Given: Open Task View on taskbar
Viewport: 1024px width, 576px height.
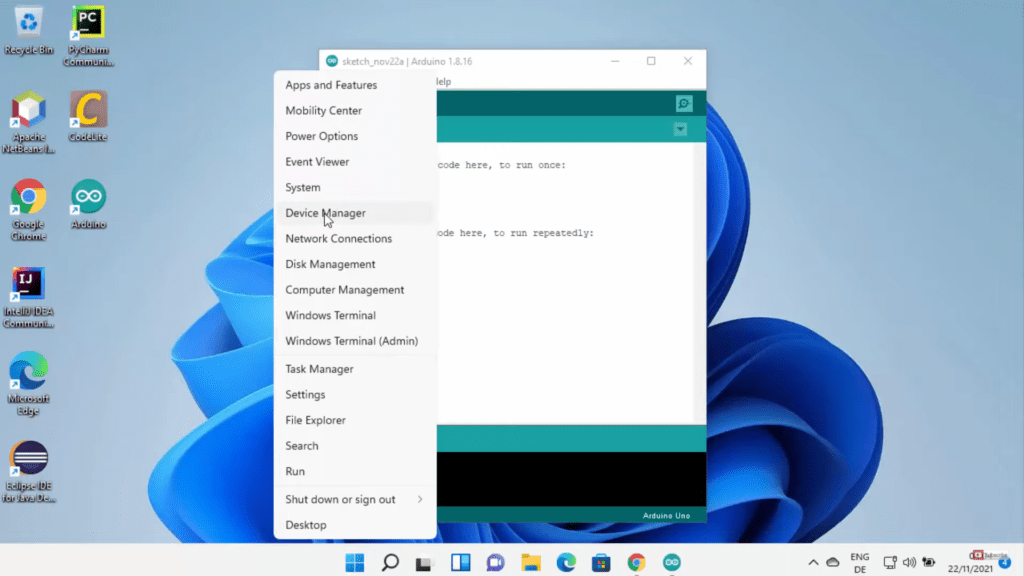Looking at the screenshot, I should pos(424,562).
